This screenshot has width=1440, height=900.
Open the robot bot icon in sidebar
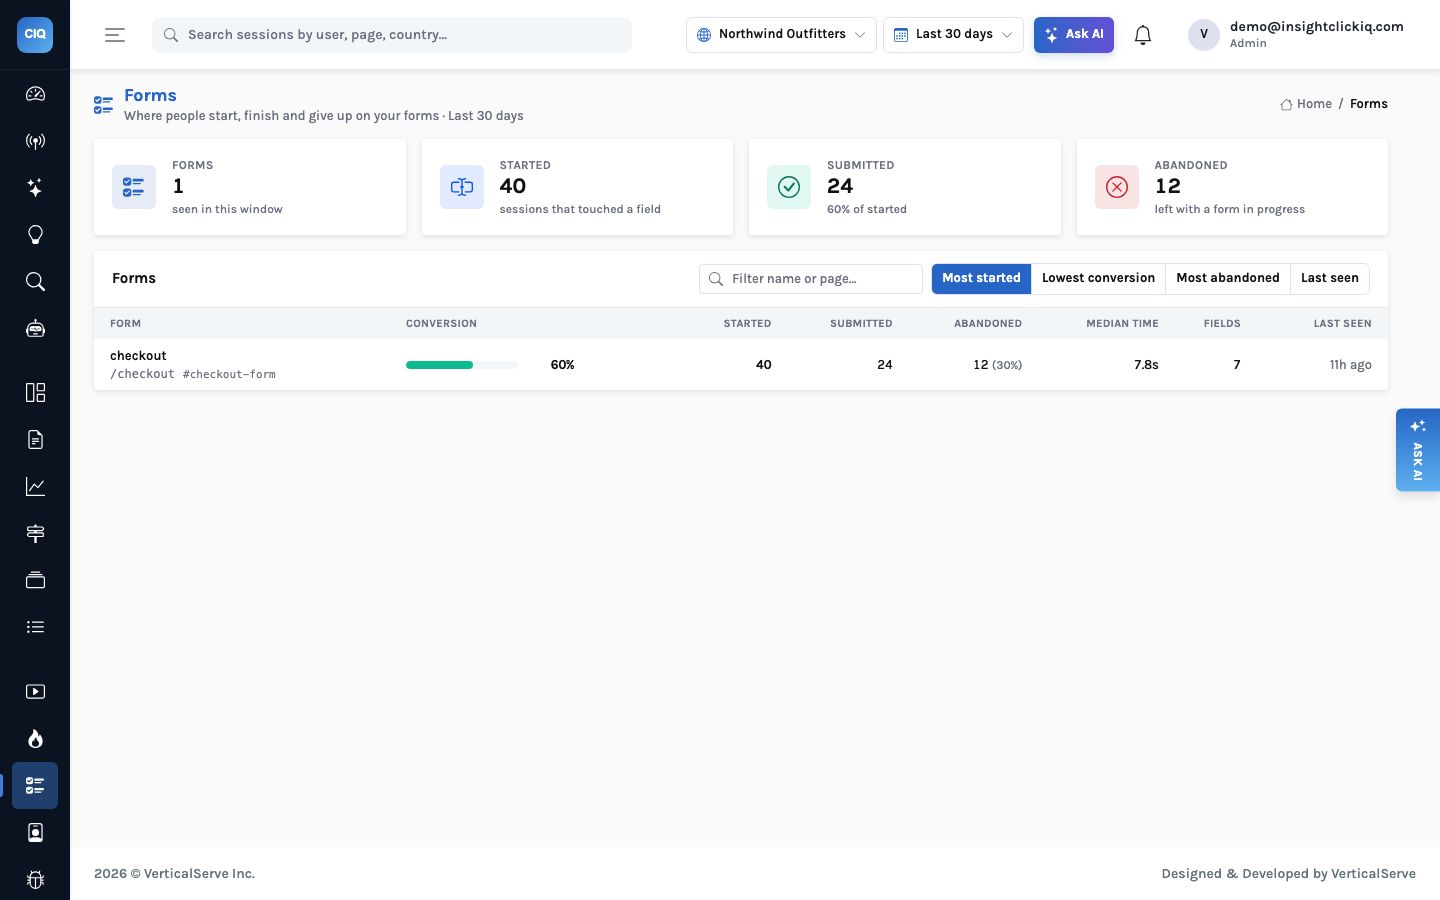[x=35, y=329]
